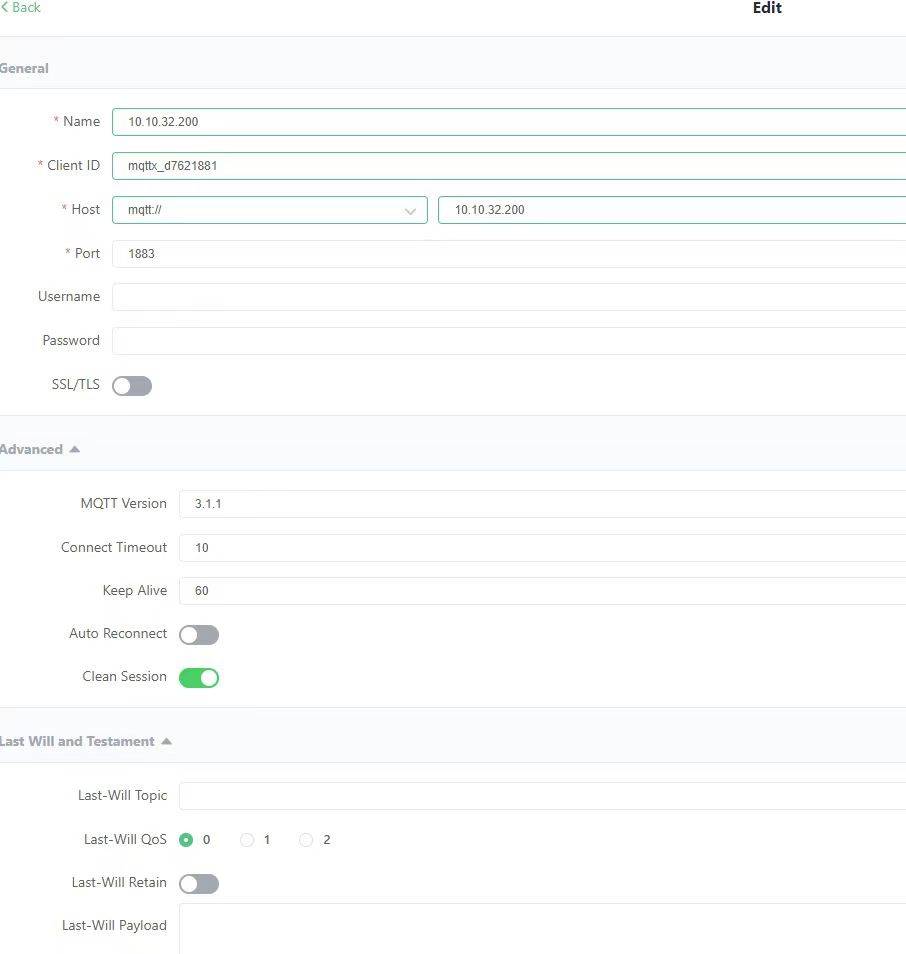The image size is (906, 954).
Task: Select Last-Will QoS 0 radio button
Action: click(186, 840)
